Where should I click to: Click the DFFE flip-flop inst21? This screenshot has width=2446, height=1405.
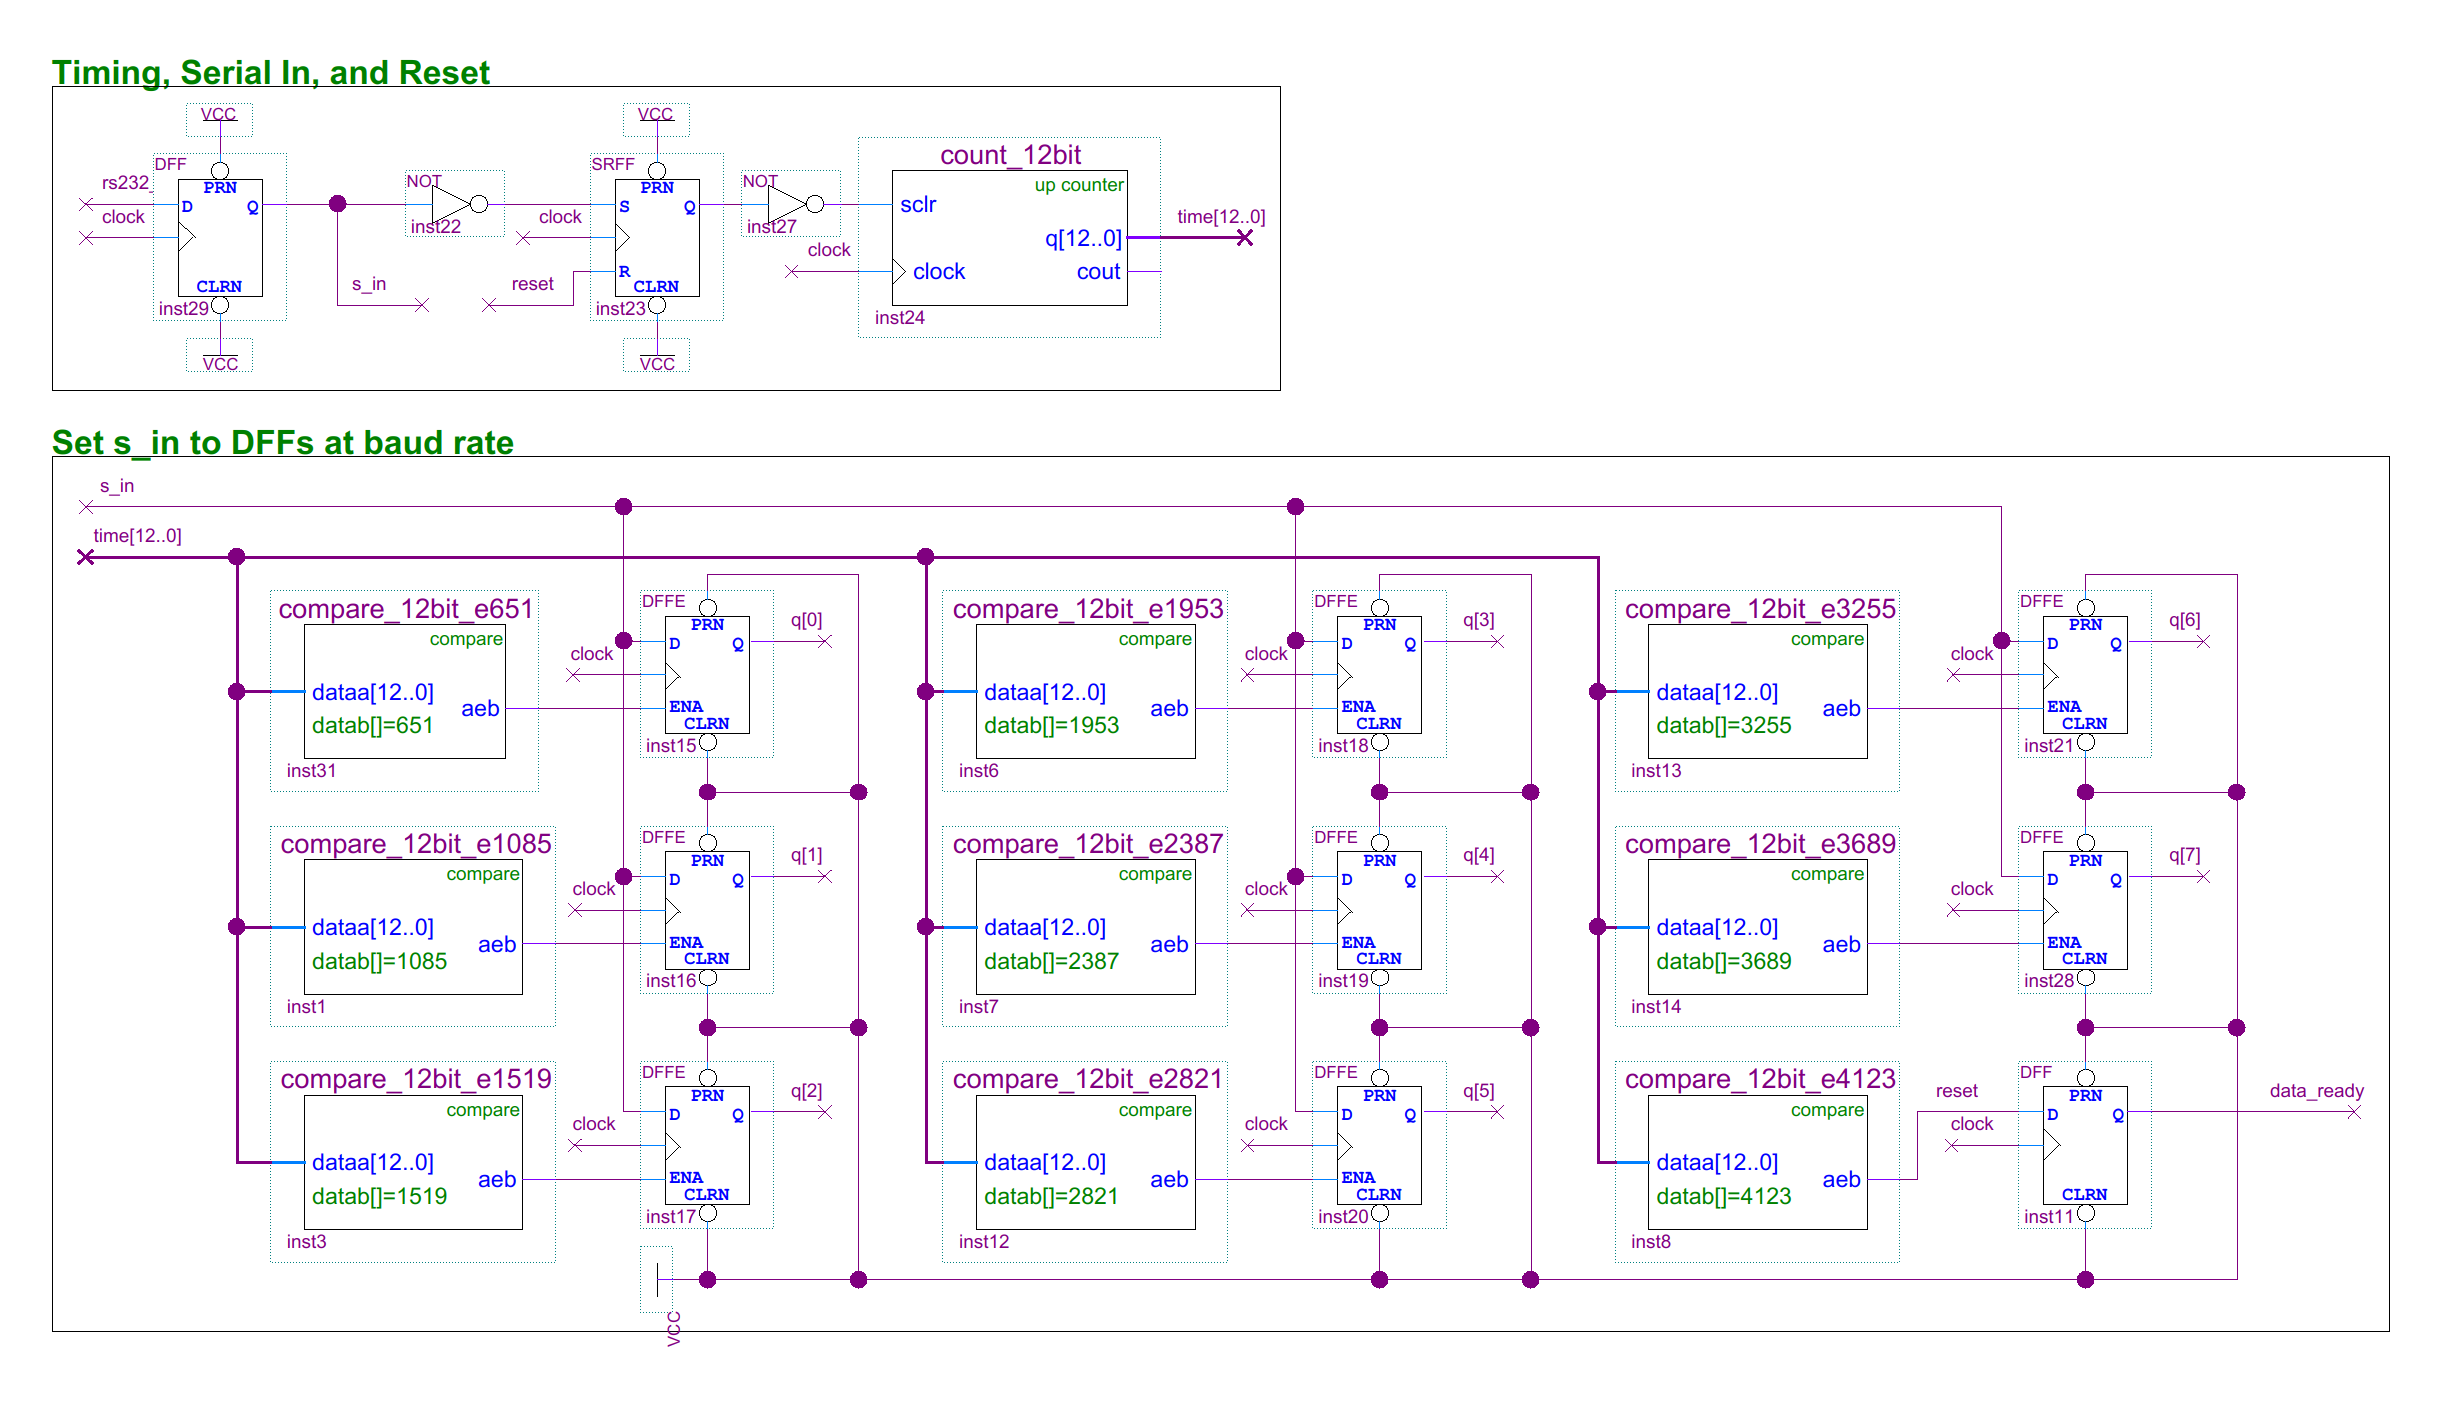coord(2085,675)
